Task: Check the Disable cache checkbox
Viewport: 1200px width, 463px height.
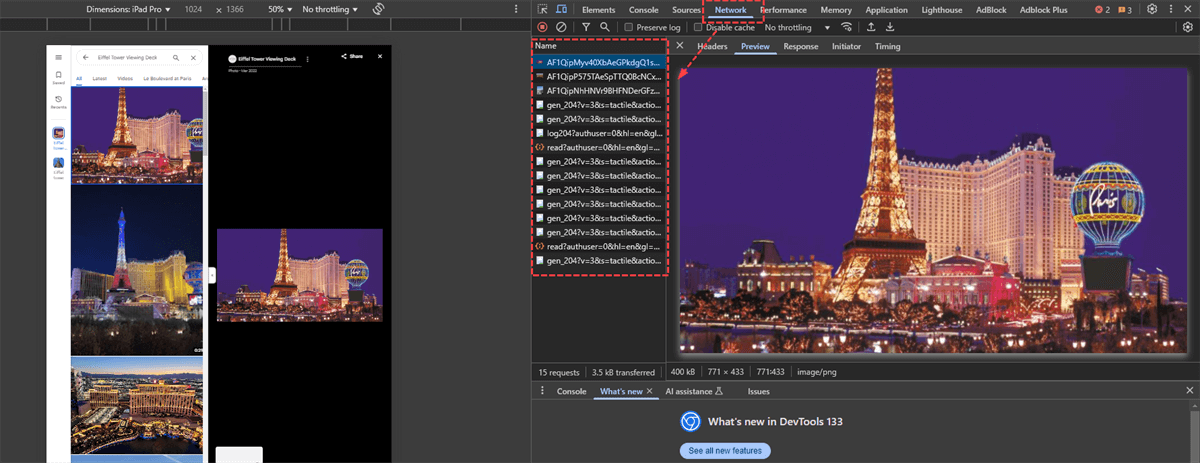Action: pos(699,27)
